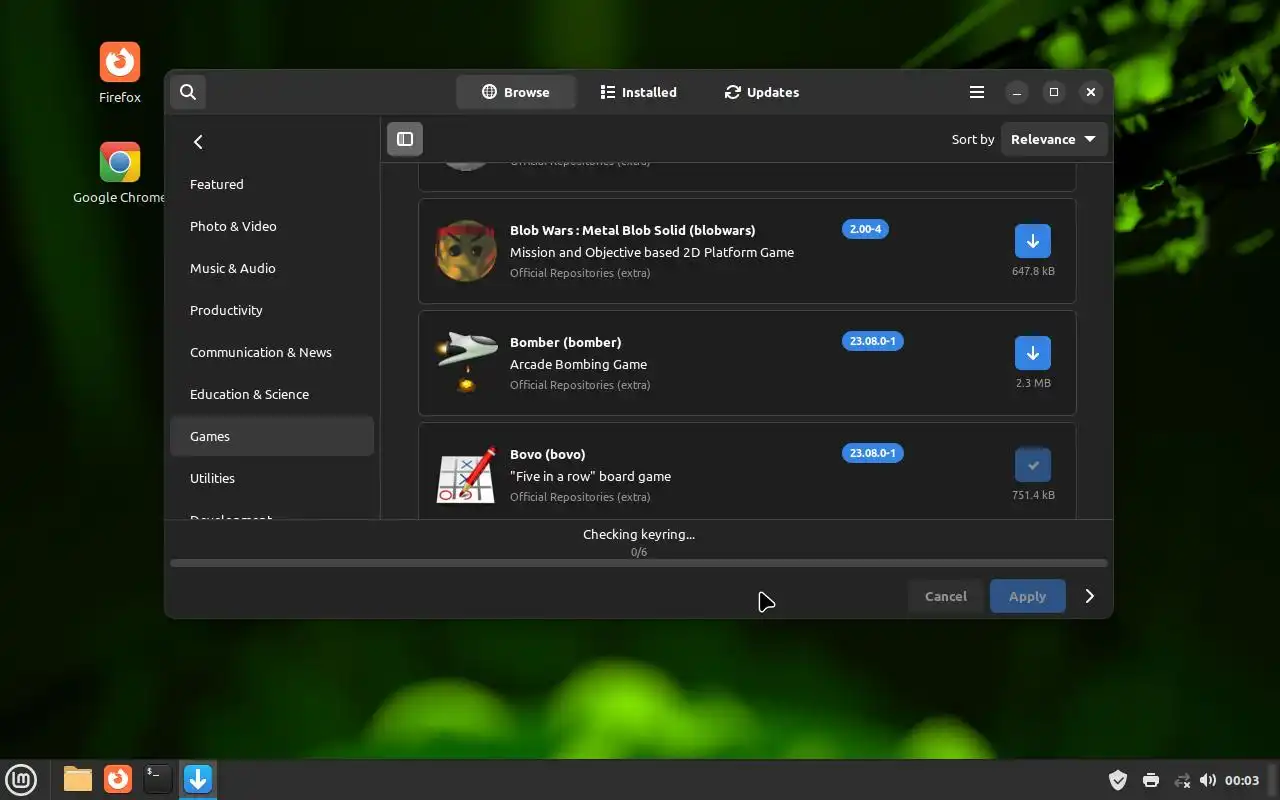
Task: Toggle the Bovo install checkmark button
Action: coord(1033,465)
